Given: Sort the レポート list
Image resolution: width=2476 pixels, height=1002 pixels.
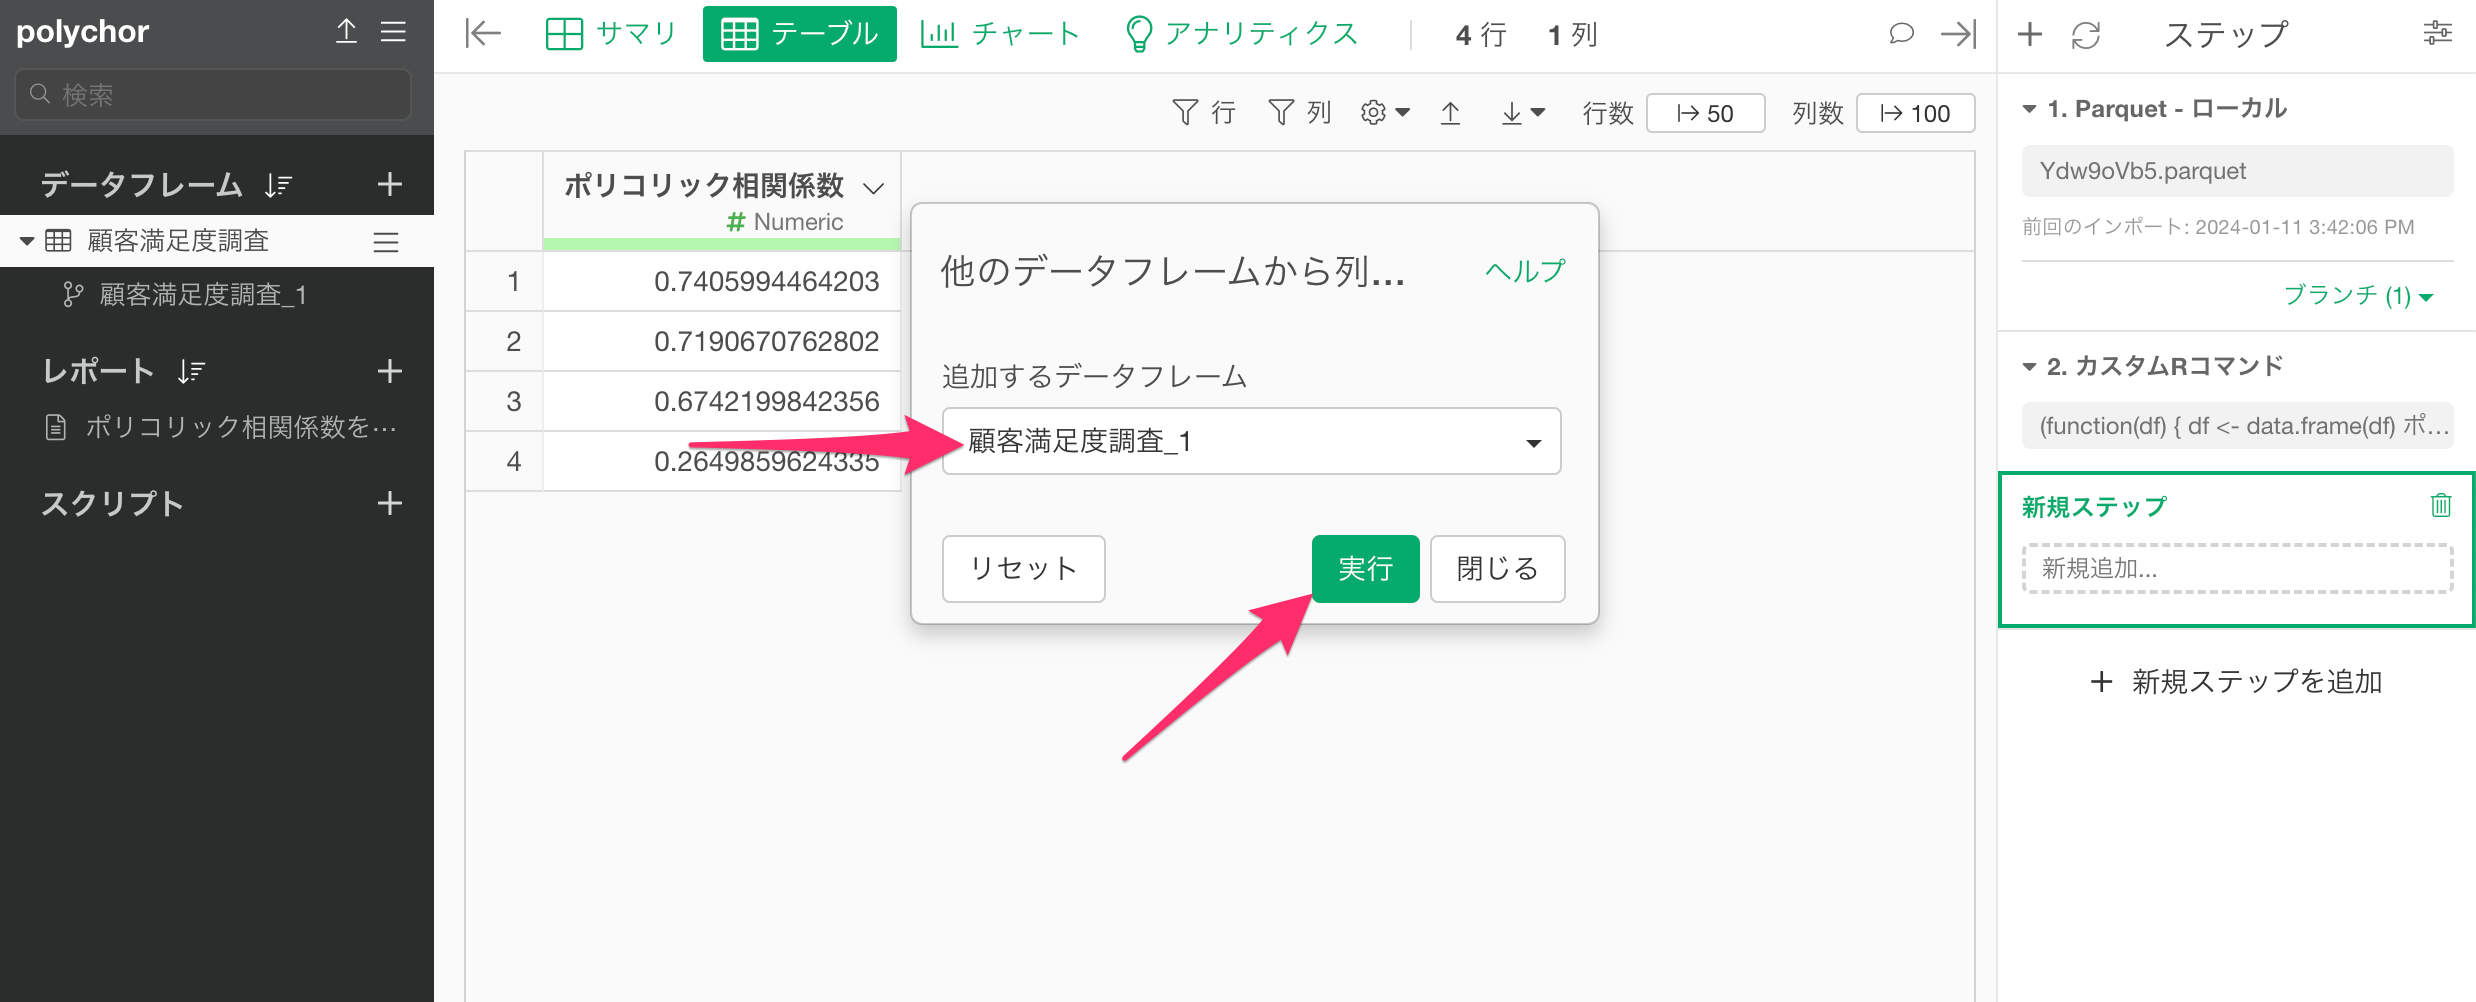Looking at the screenshot, I should pos(191,372).
